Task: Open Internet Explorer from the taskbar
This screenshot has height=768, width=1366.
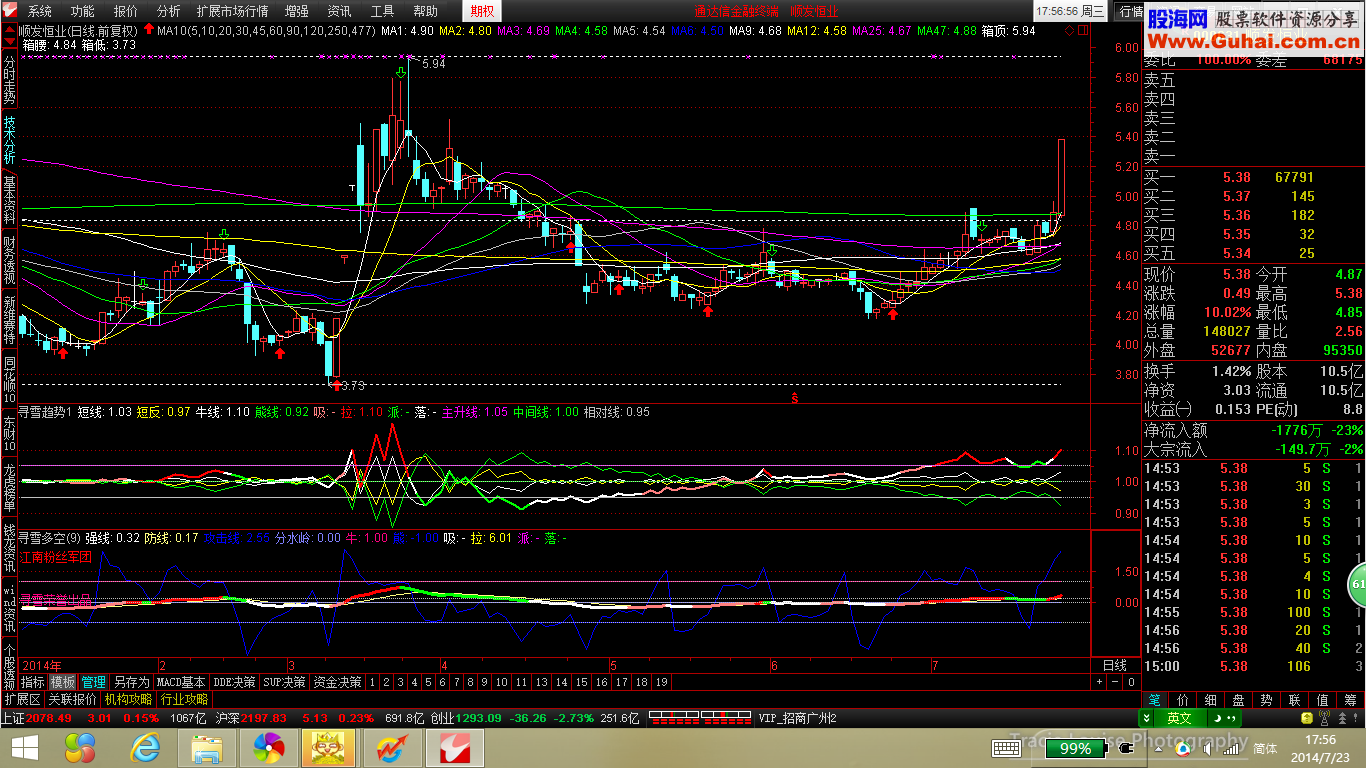Action: (145, 748)
